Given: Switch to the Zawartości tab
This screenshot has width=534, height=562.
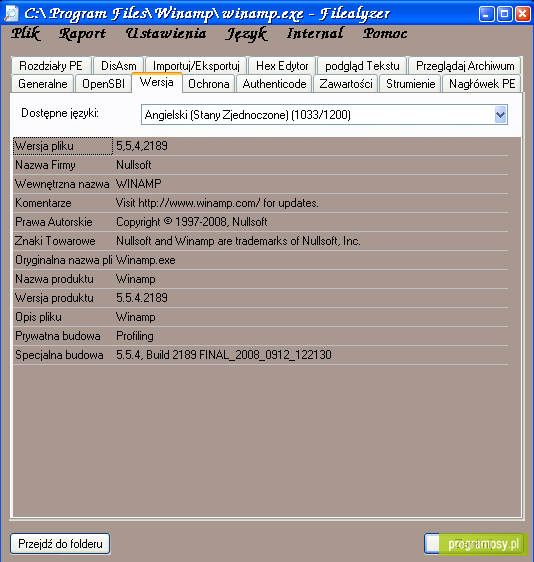Looking at the screenshot, I should point(346,84).
